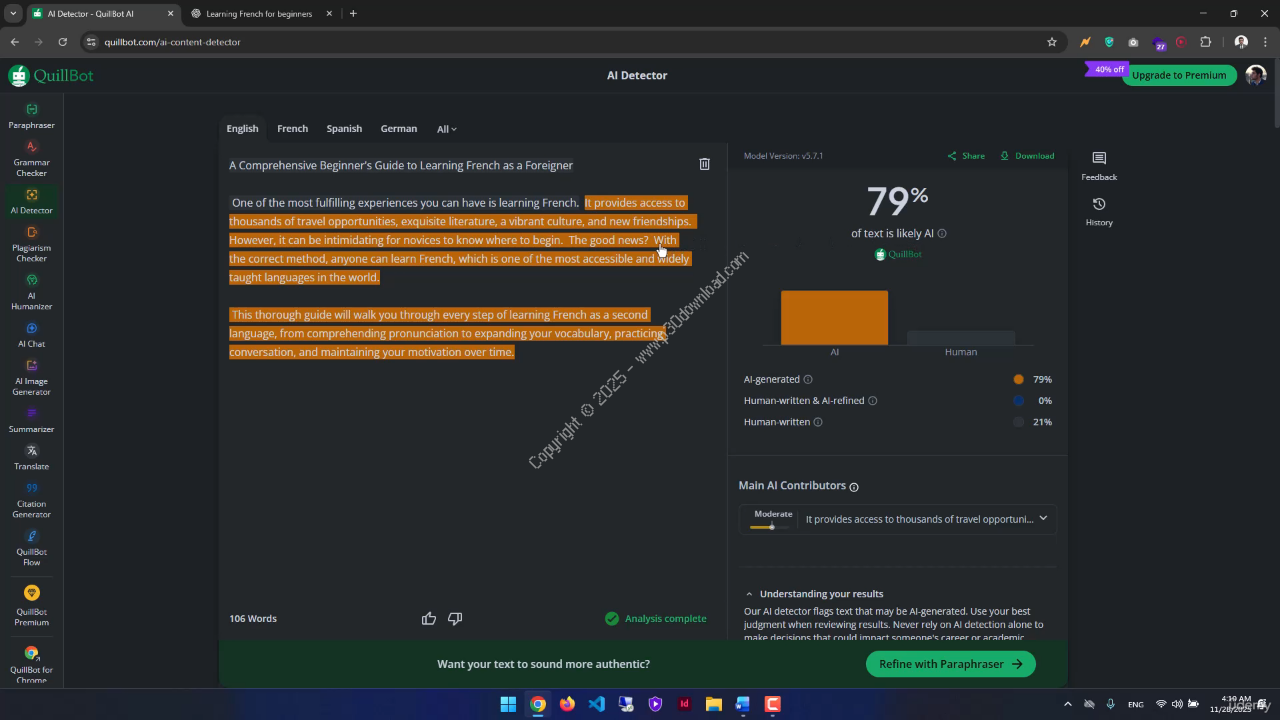Give thumbs up on analysis

pos(429,619)
